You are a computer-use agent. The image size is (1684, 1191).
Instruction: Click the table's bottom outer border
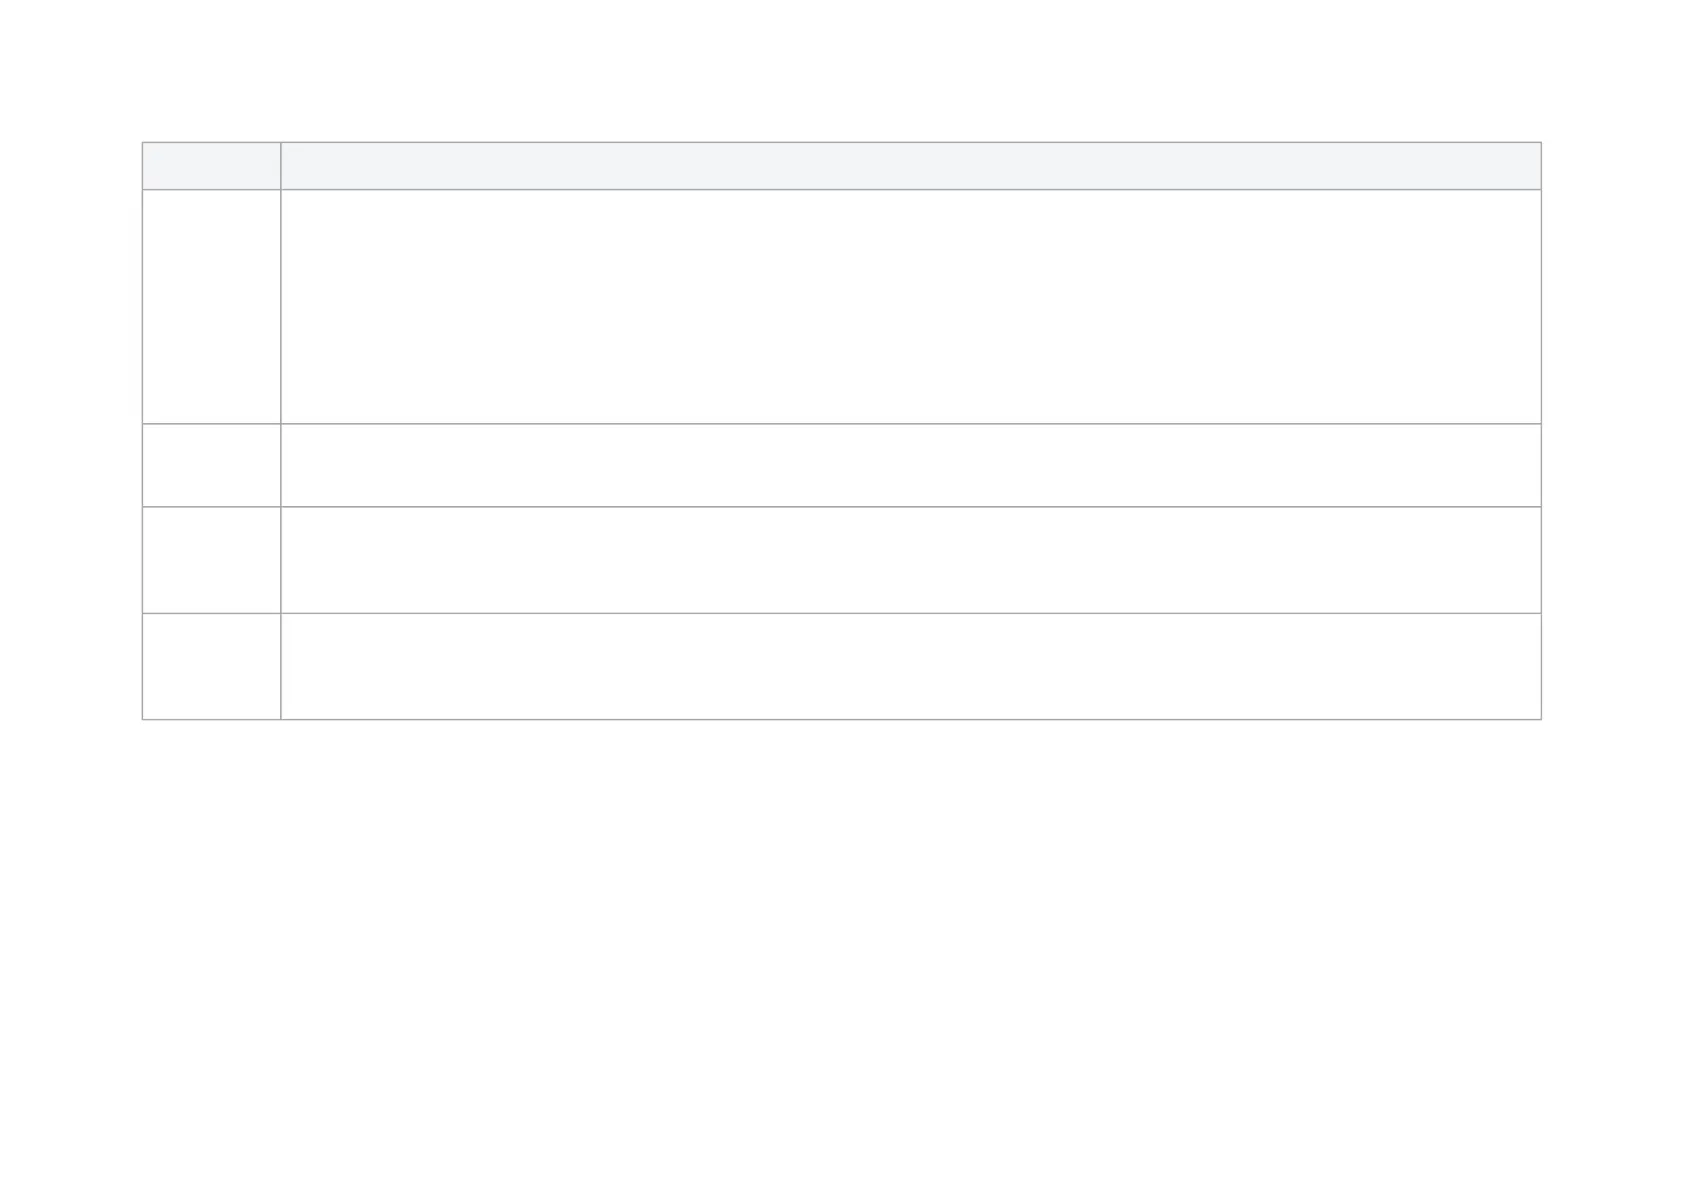(842, 719)
